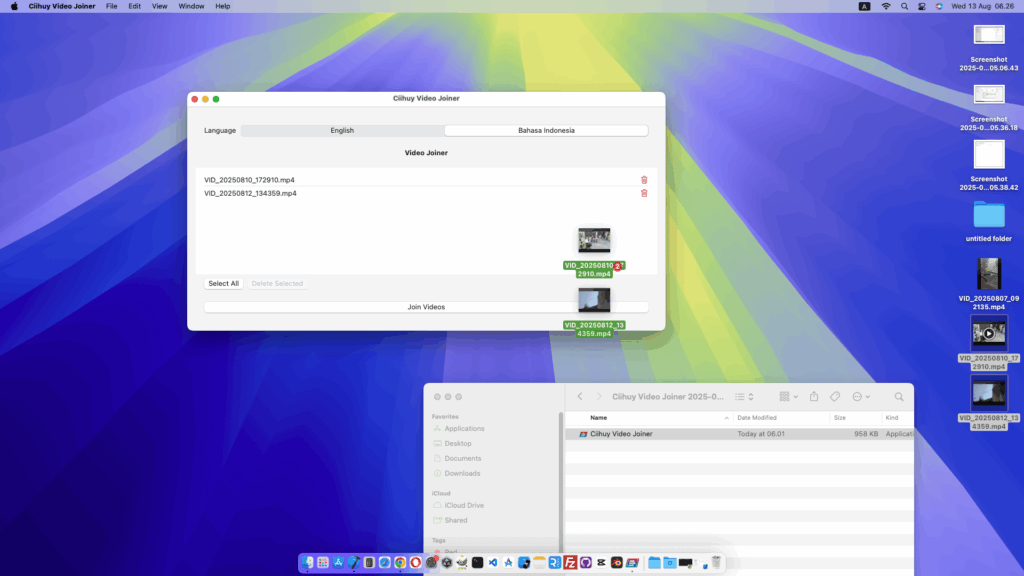This screenshot has height=576, width=1024.
Task: Open the input source menu bar icon
Action: (x=864, y=7)
